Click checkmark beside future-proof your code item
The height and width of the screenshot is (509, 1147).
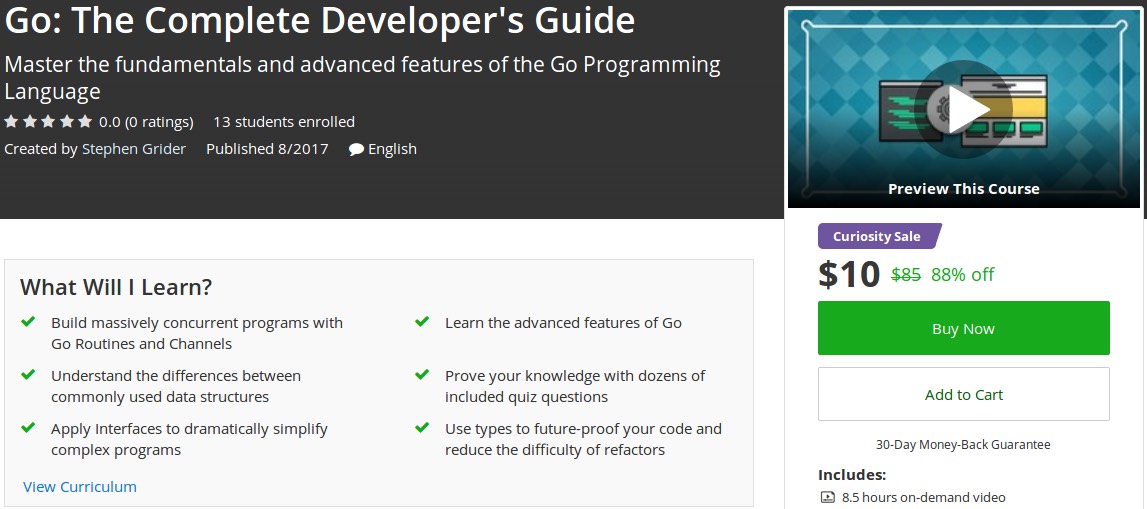[x=422, y=427]
